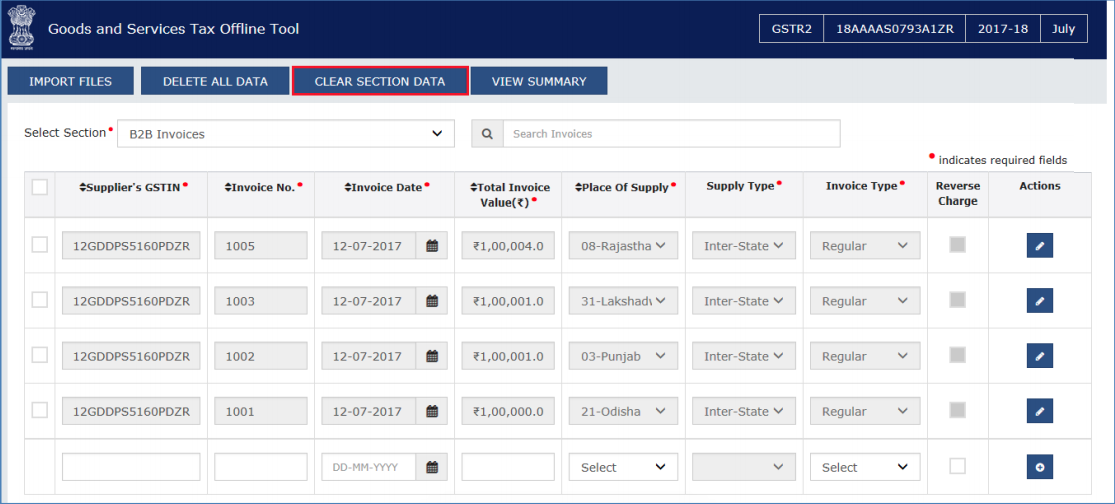Toggle Reverse Charge for invoice 1005

point(958,245)
